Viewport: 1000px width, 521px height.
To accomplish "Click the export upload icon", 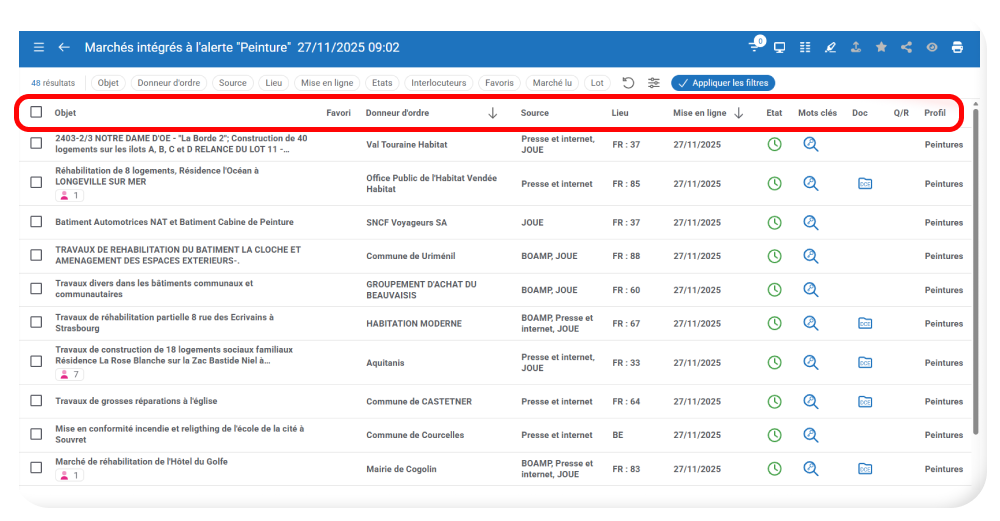I will point(855,47).
